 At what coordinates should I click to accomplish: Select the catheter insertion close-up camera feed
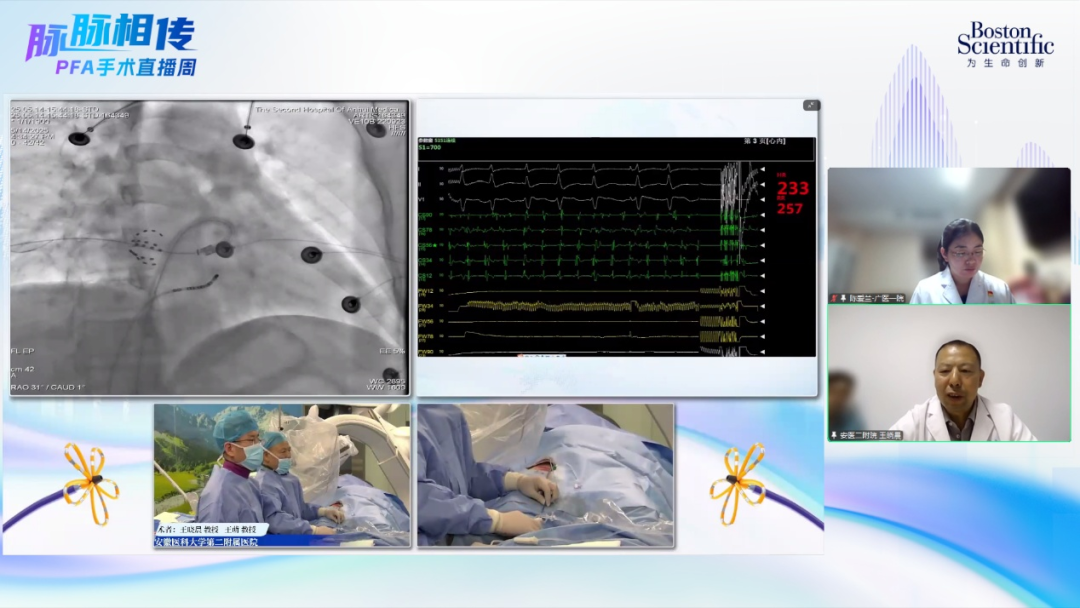[545, 475]
